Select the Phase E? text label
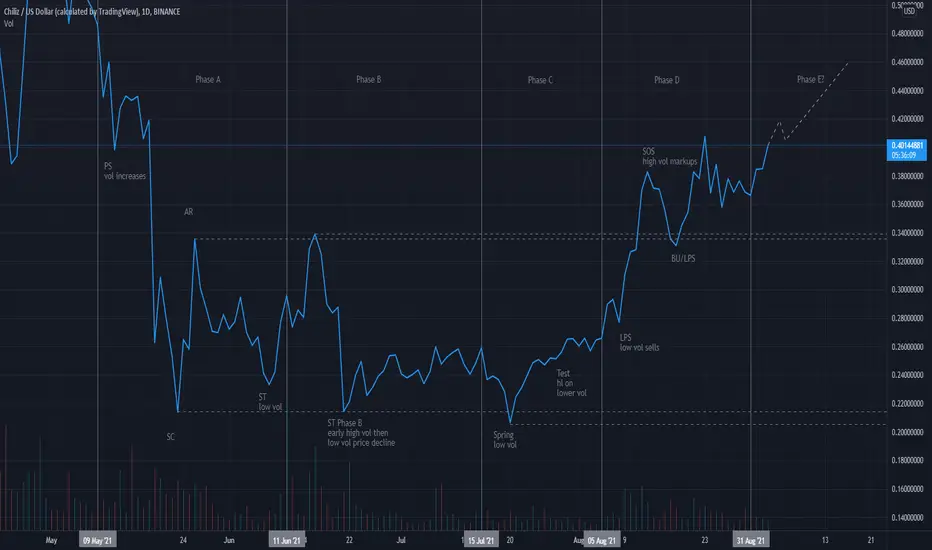This screenshot has height=550, width=932. (x=811, y=79)
